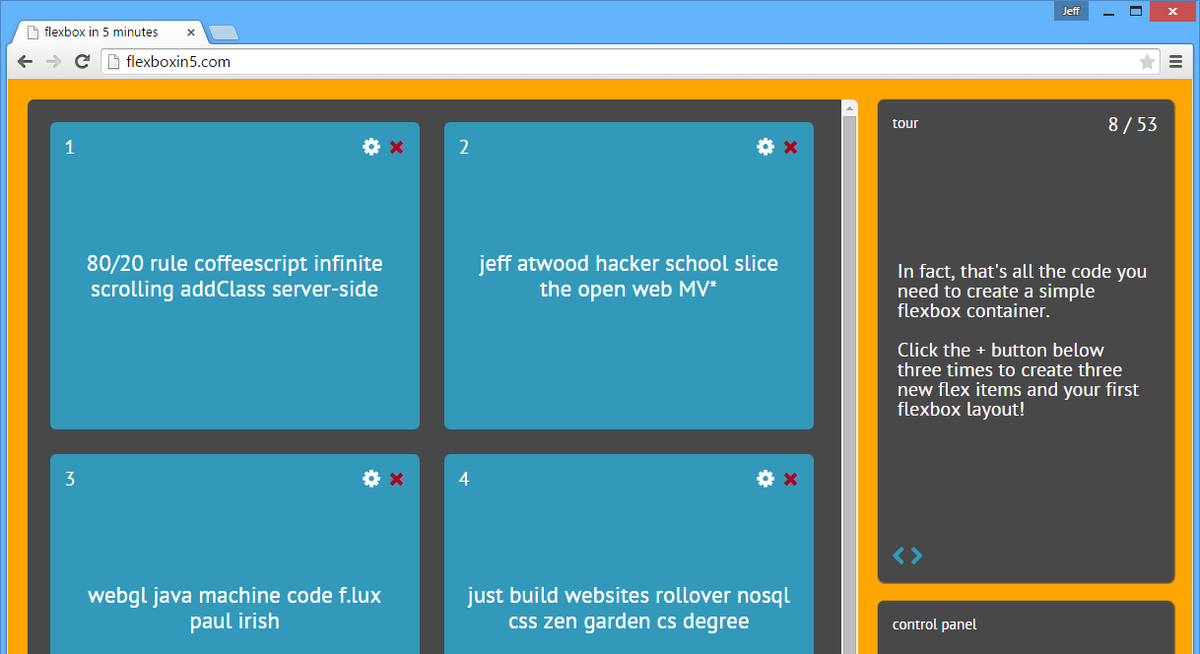This screenshot has width=1200, height=654.
Task: Open settings gear on flex item 4
Action: (765, 479)
